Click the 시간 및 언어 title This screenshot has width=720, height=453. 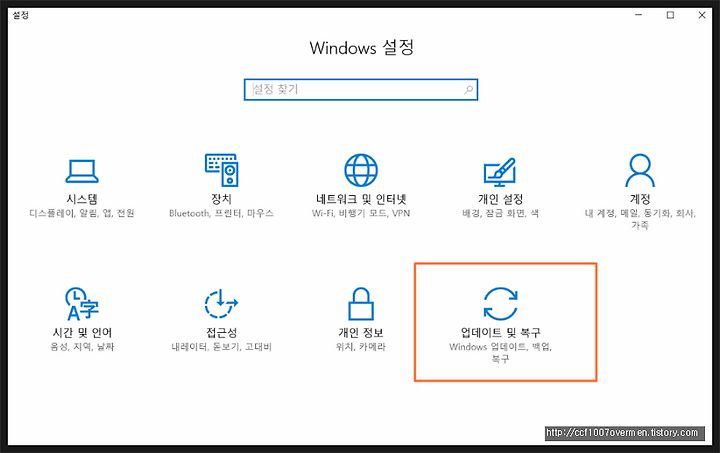coord(82,332)
